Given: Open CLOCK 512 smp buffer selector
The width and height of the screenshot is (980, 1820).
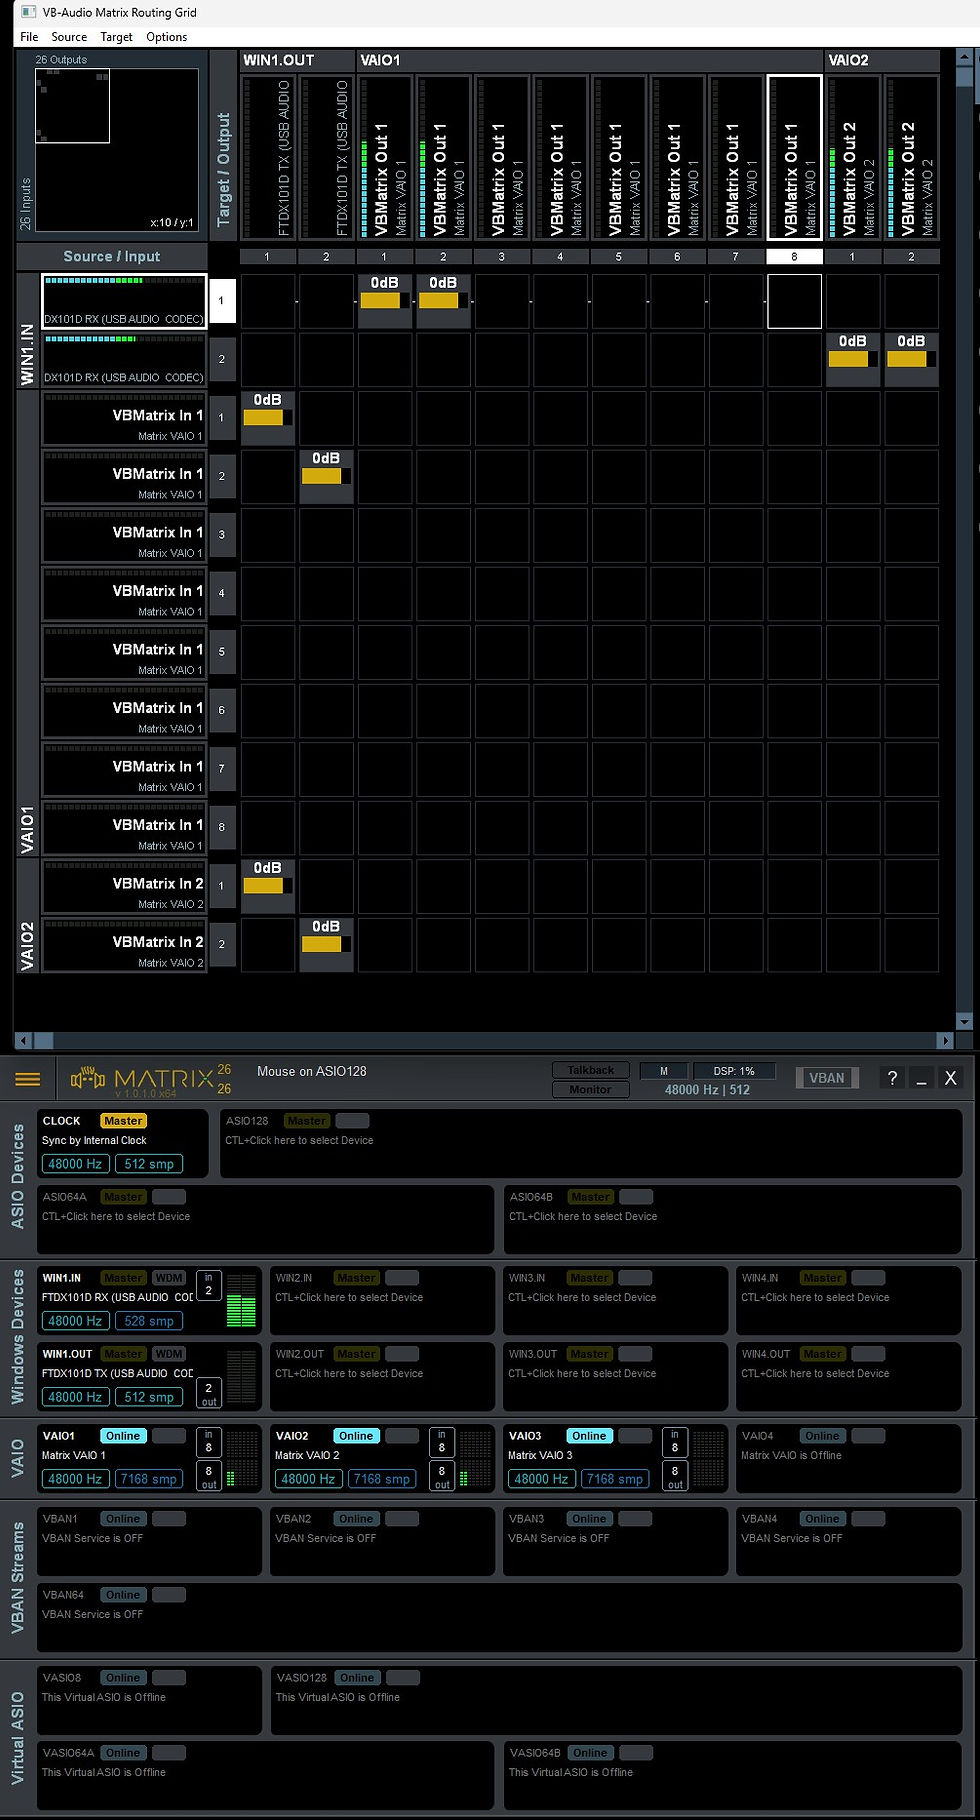Looking at the screenshot, I should pos(149,1164).
